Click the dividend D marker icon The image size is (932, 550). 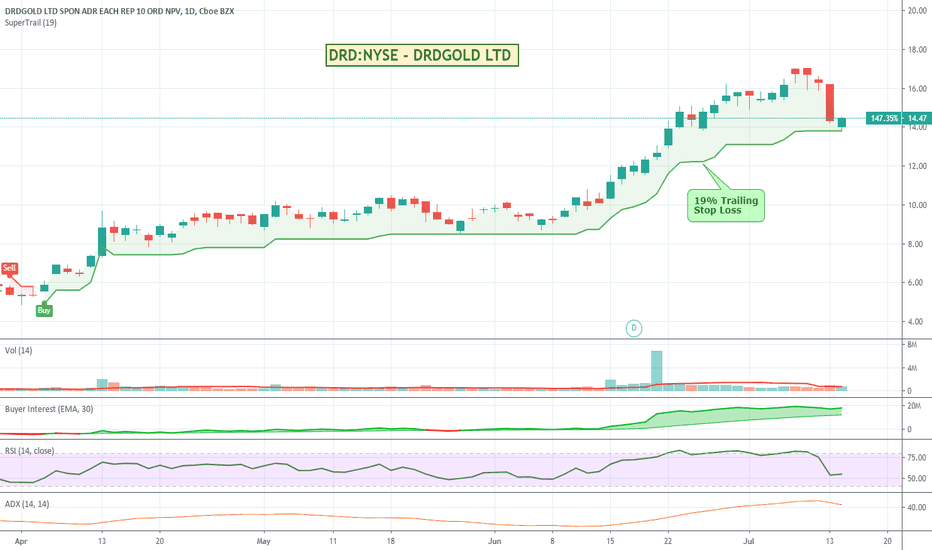[634, 328]
